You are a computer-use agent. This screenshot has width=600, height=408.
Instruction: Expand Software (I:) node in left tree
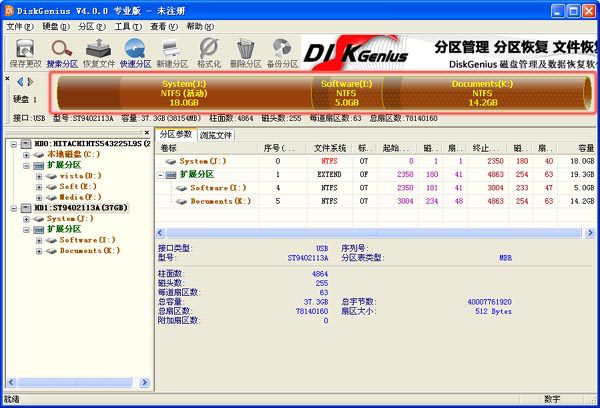(39, 240)
